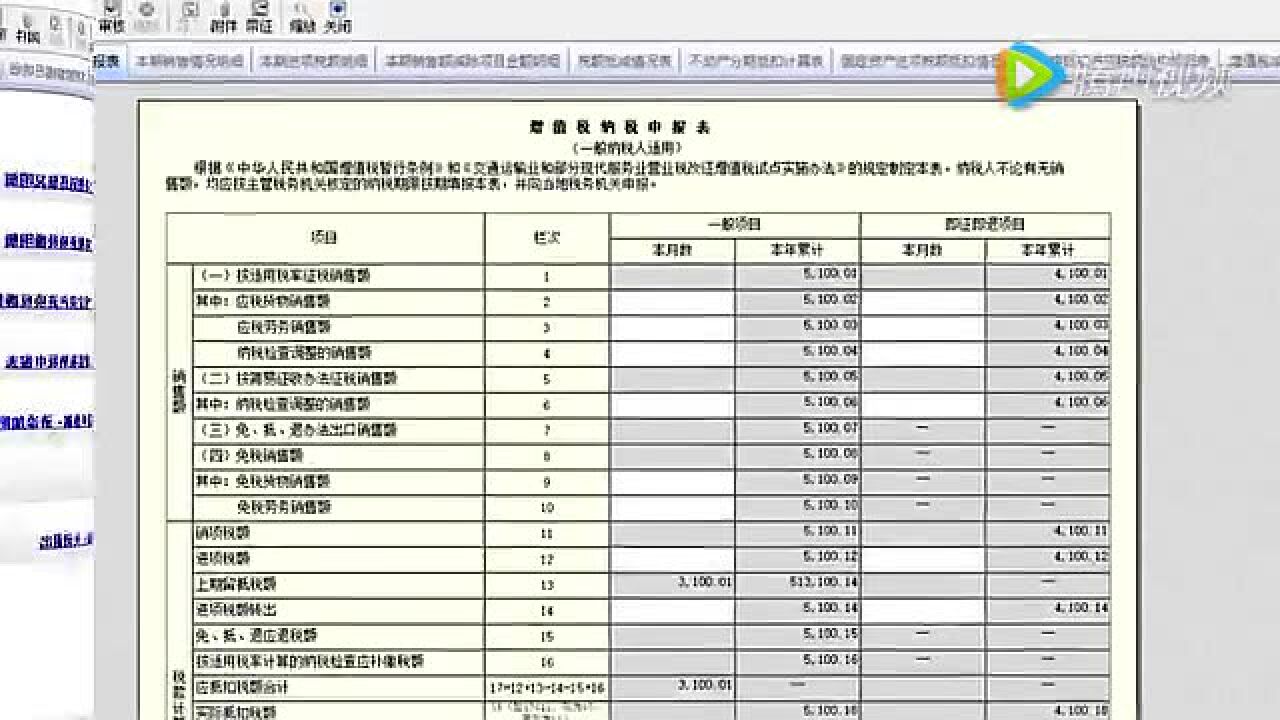Click the value 4,100.03
Viewport: 1280px width, 720px height.
(x=1080, y=326)
